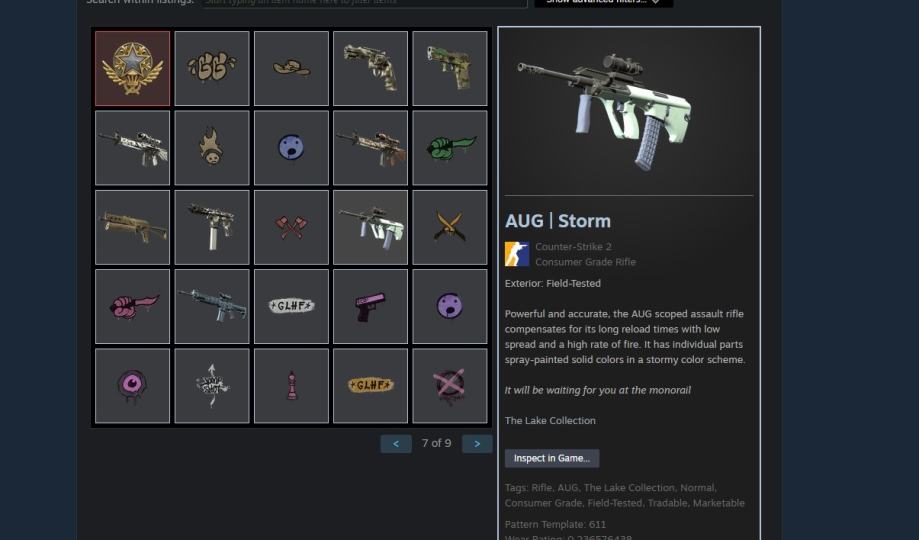
Task: Click the purple eyeball graffiti item
Action: pos(132,386)
